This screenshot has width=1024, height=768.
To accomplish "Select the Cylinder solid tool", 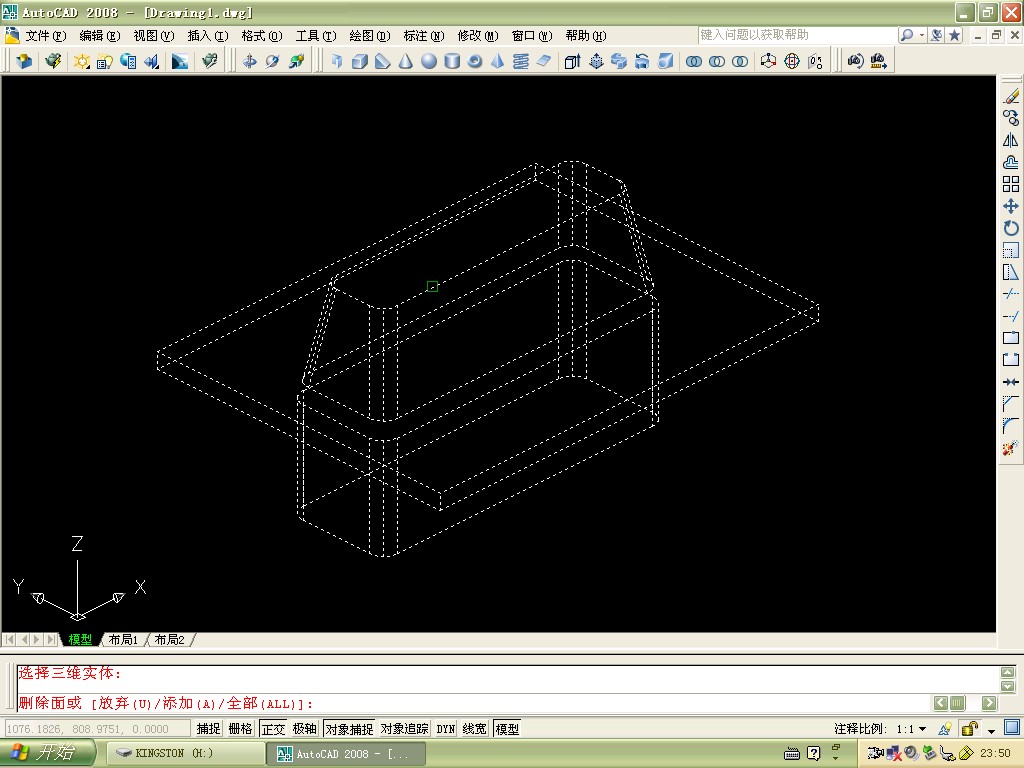I will point(452,61).
